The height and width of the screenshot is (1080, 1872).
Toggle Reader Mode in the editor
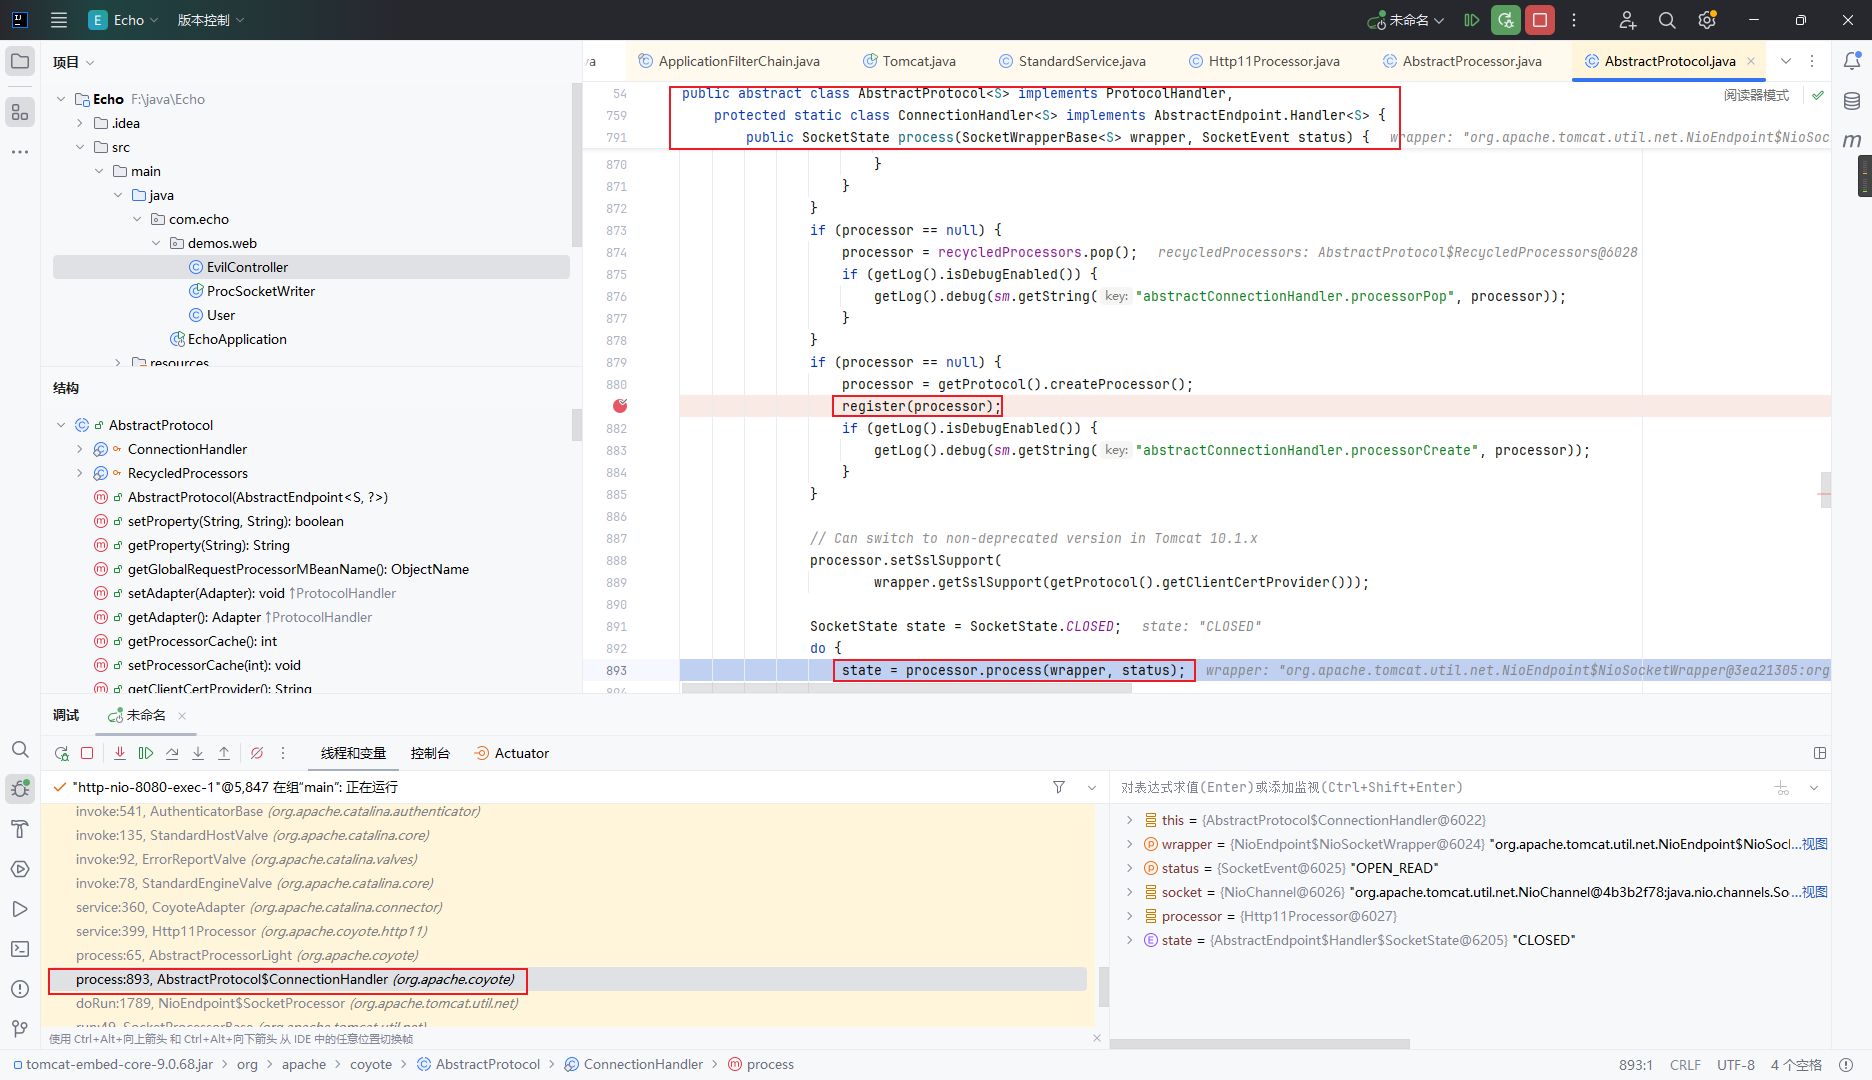[1756, 95]
